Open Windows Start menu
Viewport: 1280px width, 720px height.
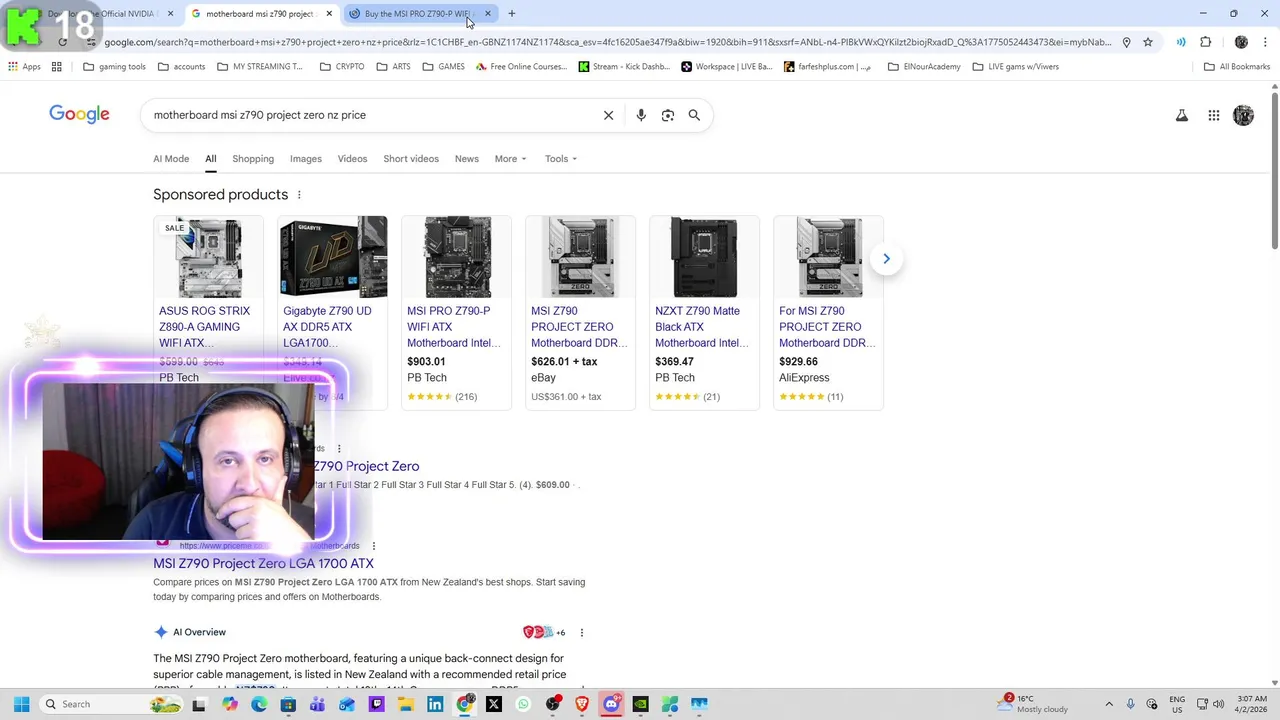(21, 704)
